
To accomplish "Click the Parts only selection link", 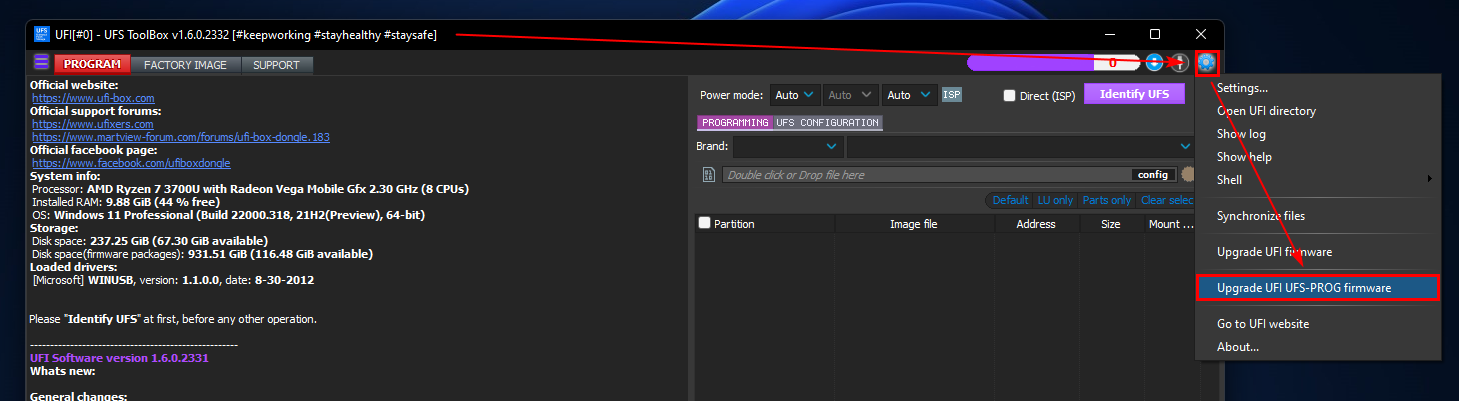I will point(1107,200).
